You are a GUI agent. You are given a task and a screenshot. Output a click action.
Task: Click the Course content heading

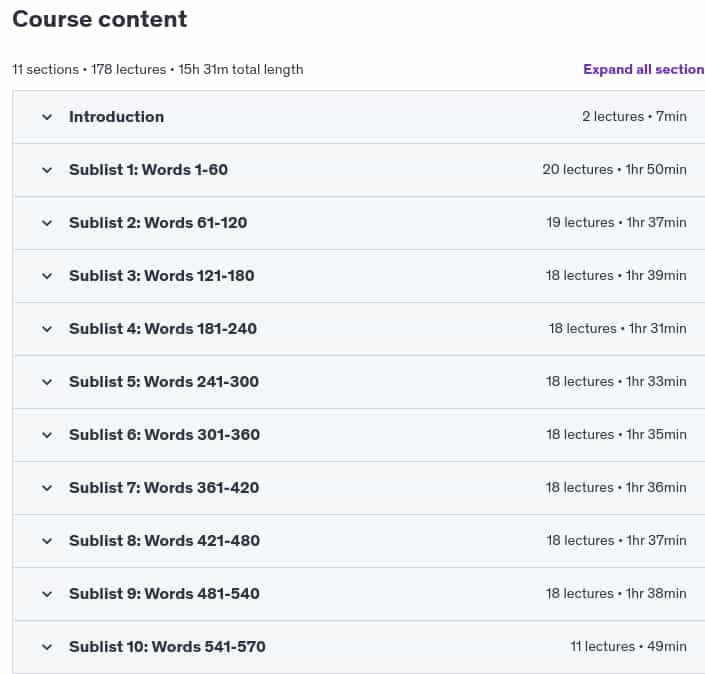click(x=99, y=19)
